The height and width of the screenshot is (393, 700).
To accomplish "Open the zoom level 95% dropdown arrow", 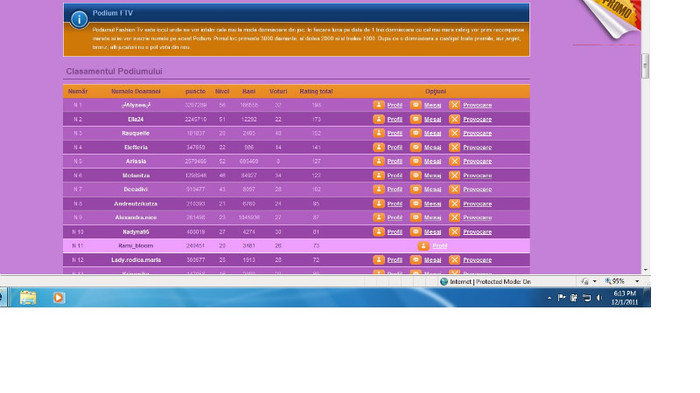I will pos(637,281).
